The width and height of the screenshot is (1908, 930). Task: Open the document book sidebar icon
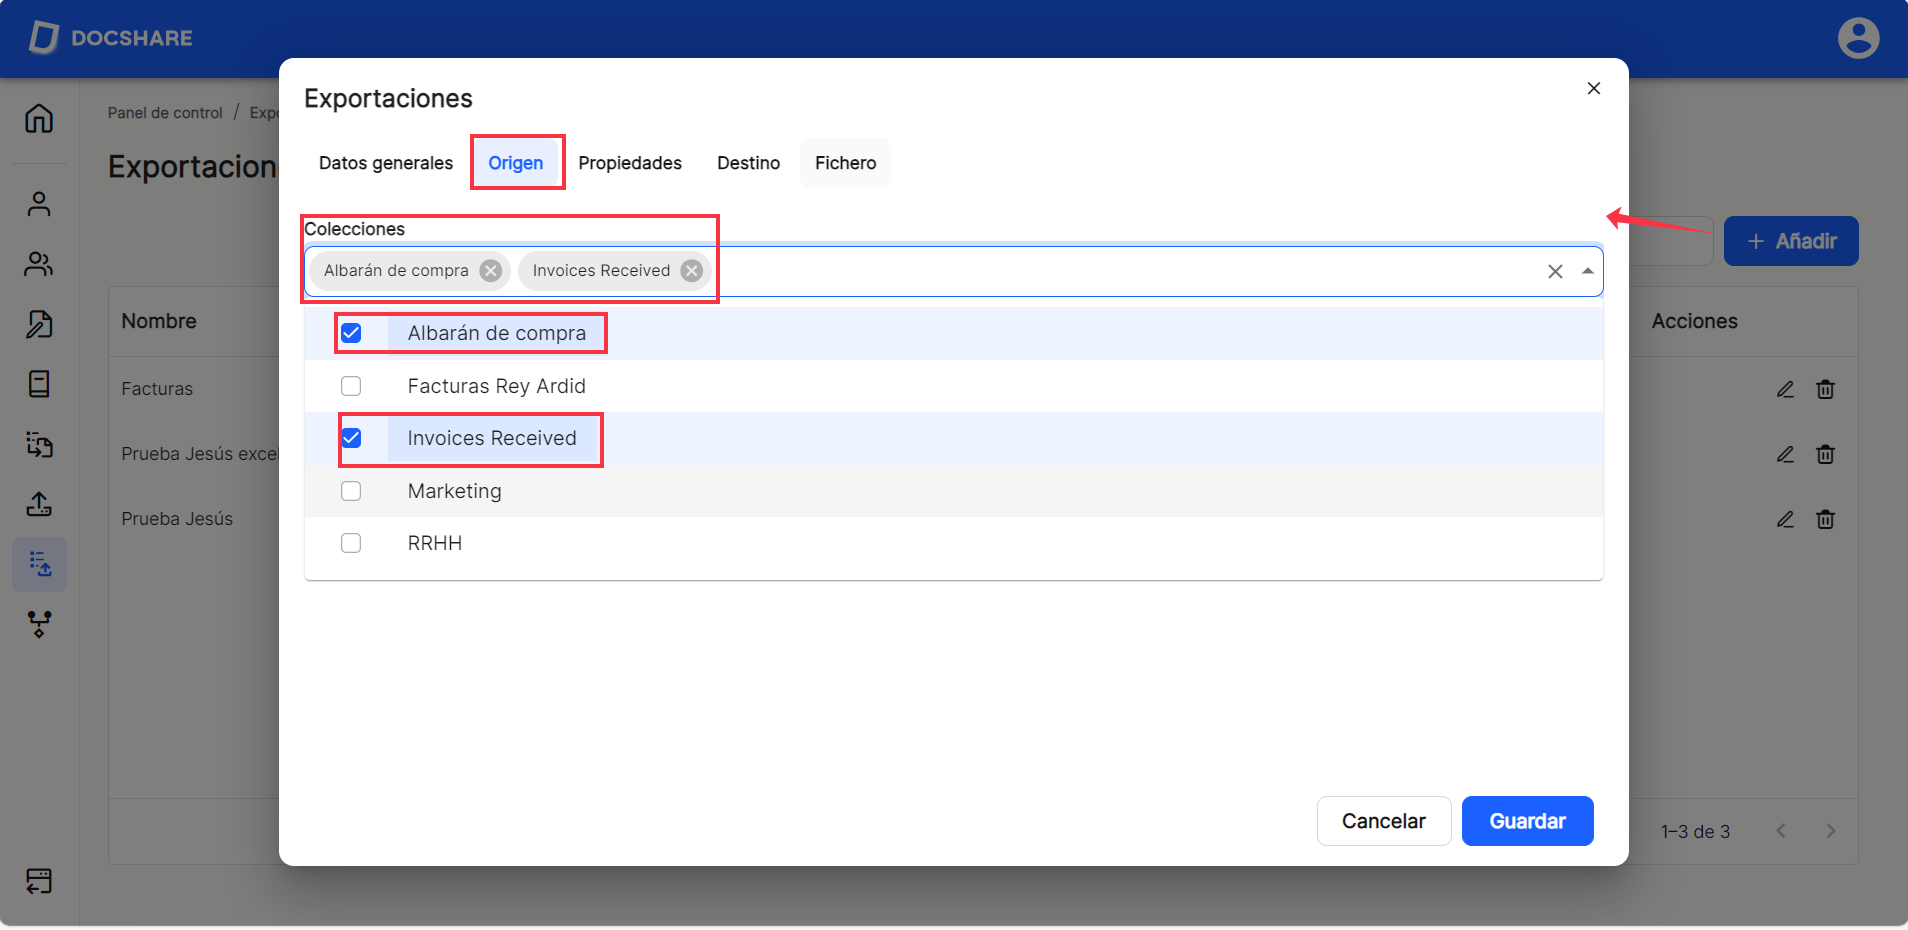39,384
